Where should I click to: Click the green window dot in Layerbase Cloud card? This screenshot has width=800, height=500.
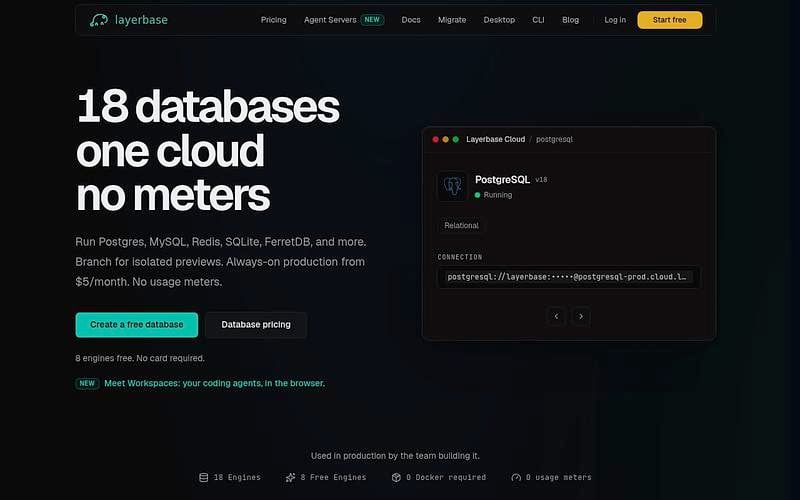pyautogui.click(x=456, y=139)
